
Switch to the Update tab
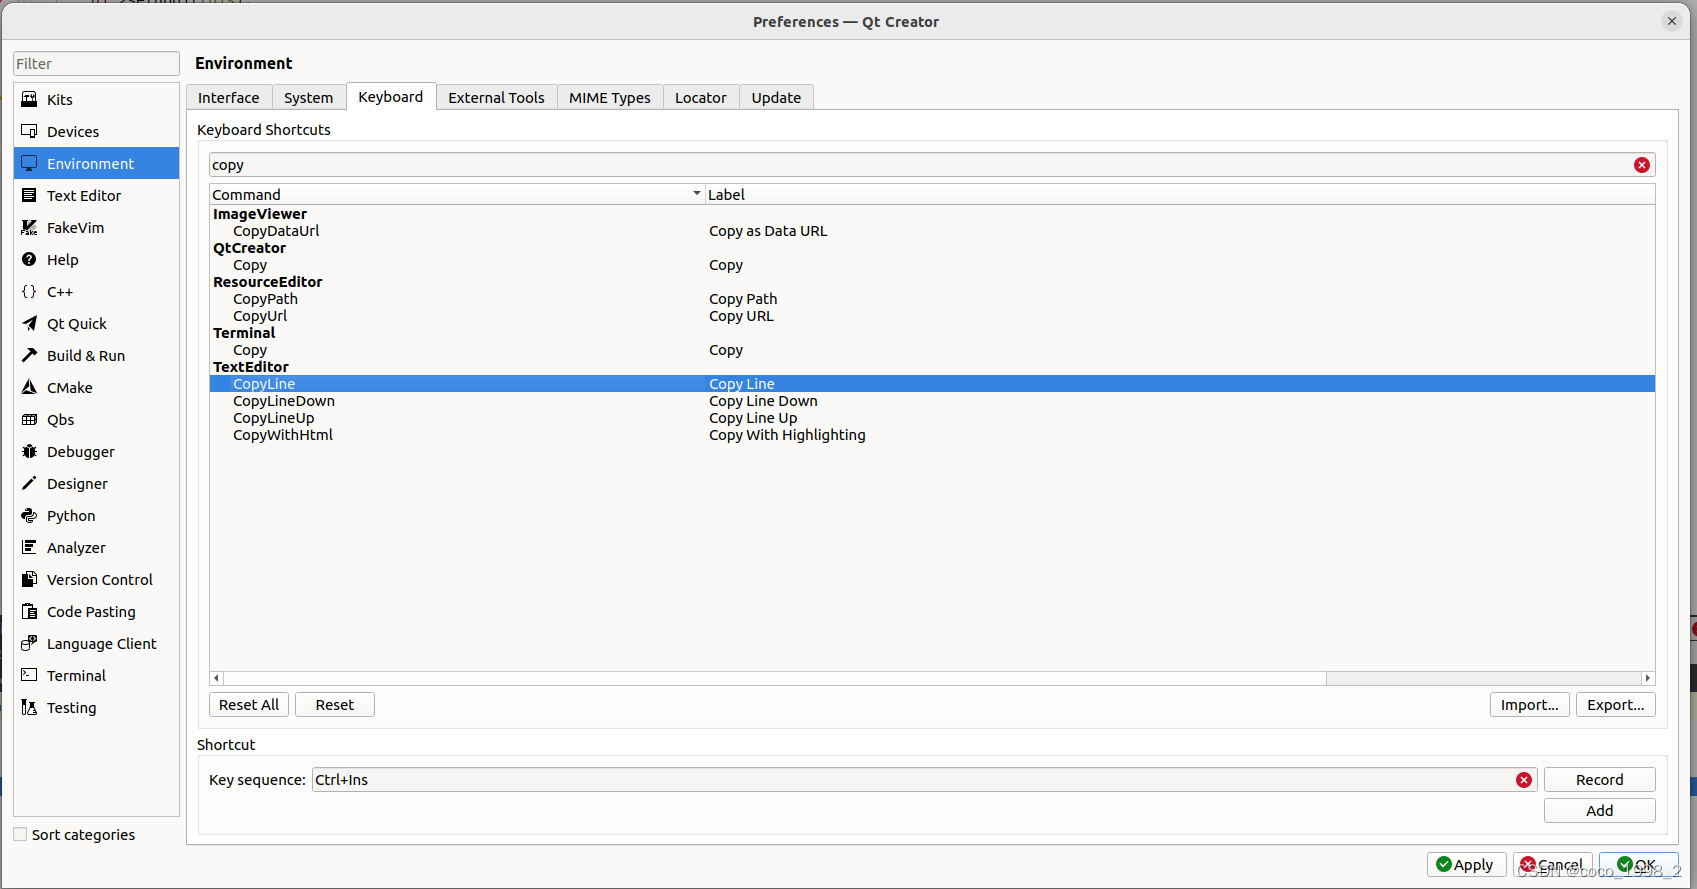pyautogui.click(x=776, y=97)
